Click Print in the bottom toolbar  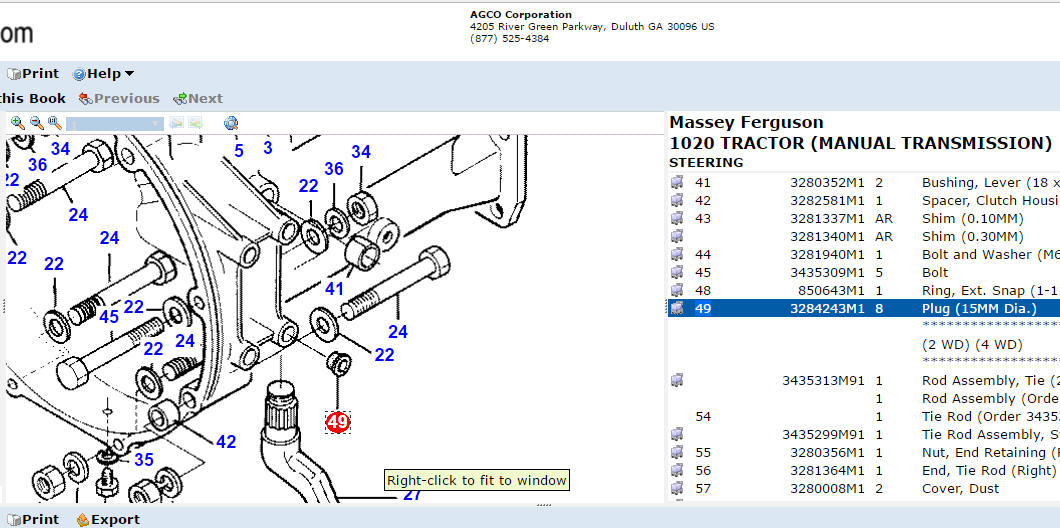click(33, 520)
